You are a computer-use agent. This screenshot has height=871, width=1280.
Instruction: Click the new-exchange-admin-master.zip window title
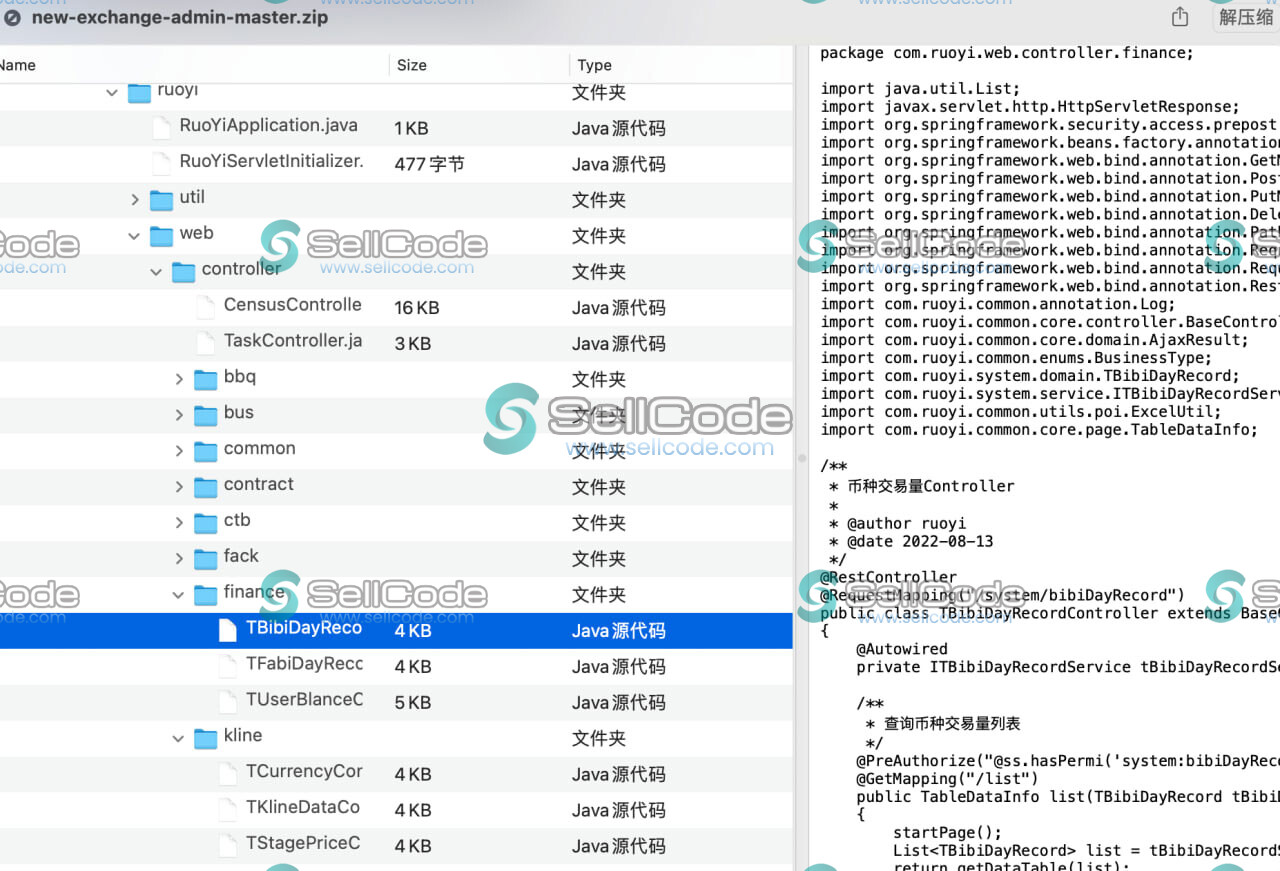click(x=179, y=17)
